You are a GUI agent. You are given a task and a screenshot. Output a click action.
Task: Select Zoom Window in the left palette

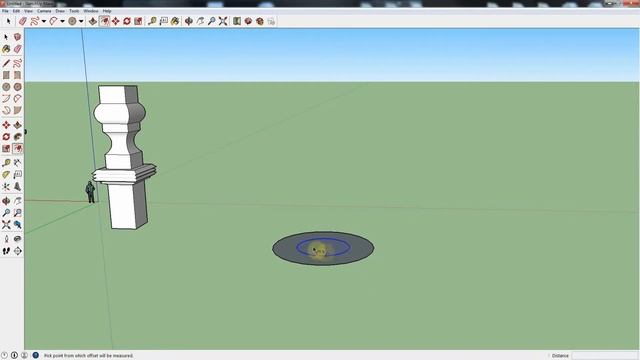coord(18,213)
